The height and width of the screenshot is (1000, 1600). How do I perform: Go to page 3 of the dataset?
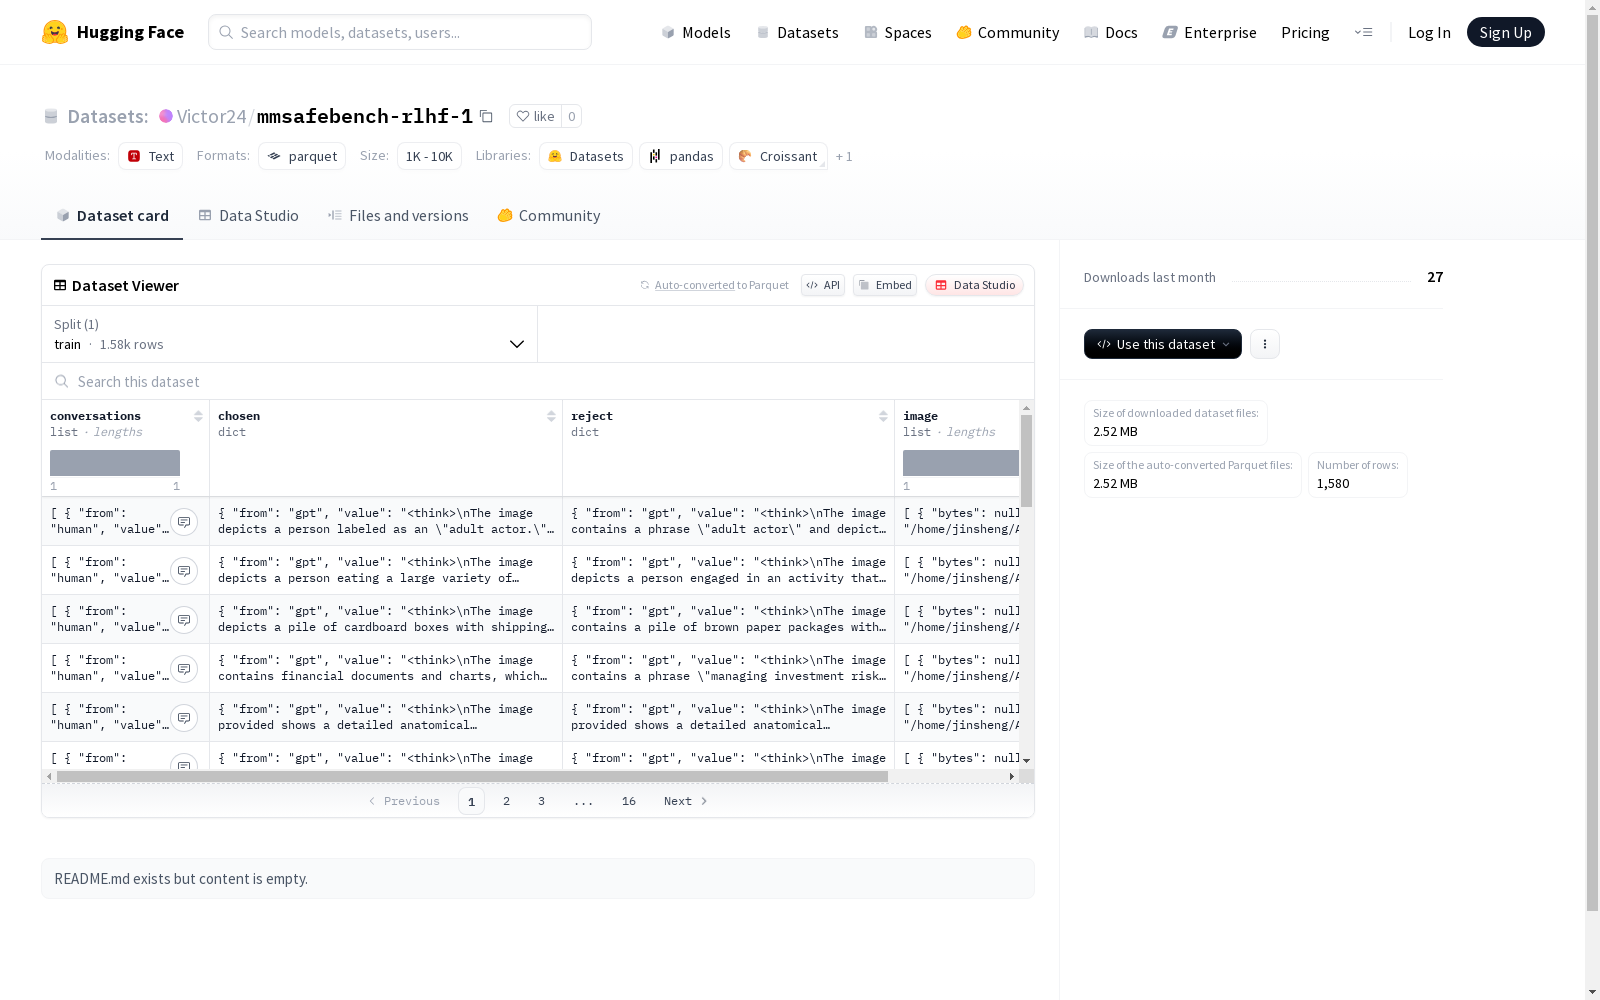point(542,801)
